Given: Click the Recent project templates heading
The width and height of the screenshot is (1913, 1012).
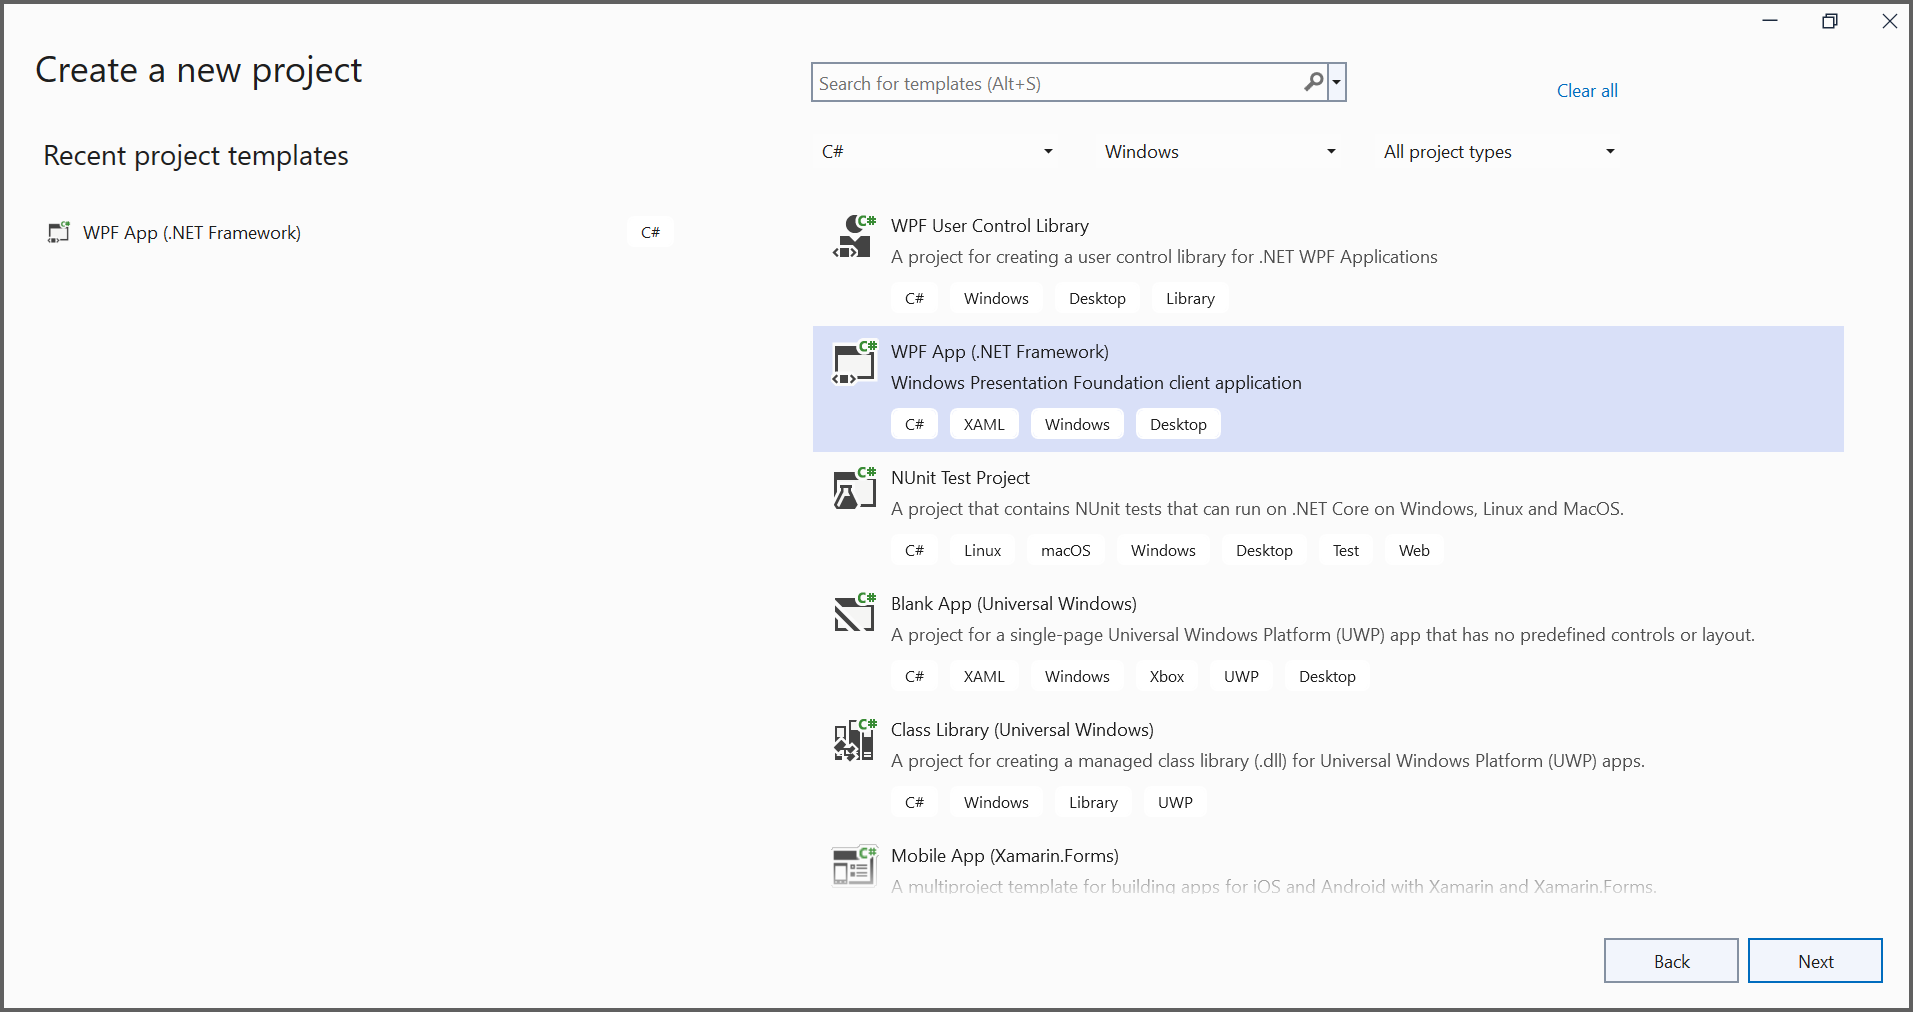Looking at the screenshot, I should 196,156.
